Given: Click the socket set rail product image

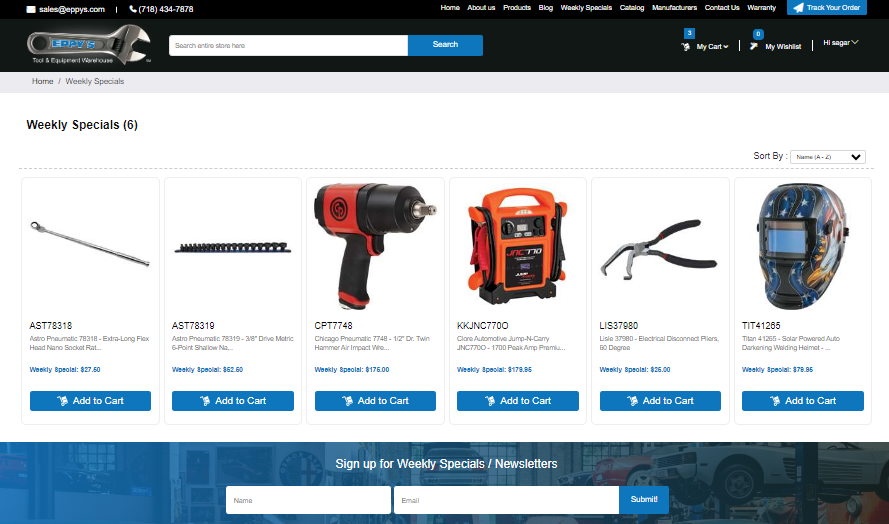Looking at the screenshot, I should [x=232, y=247].
